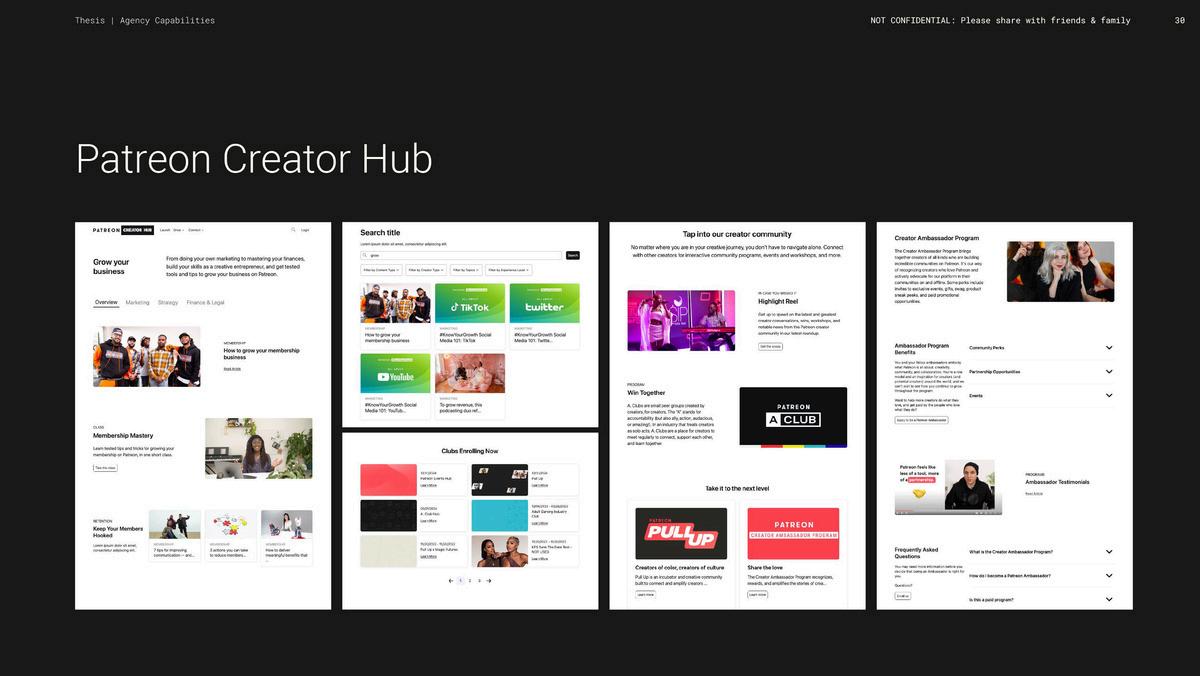The image size is (1200, 676).
Task: Click the next page arrow in pagination
Action: tap(489, 581)
